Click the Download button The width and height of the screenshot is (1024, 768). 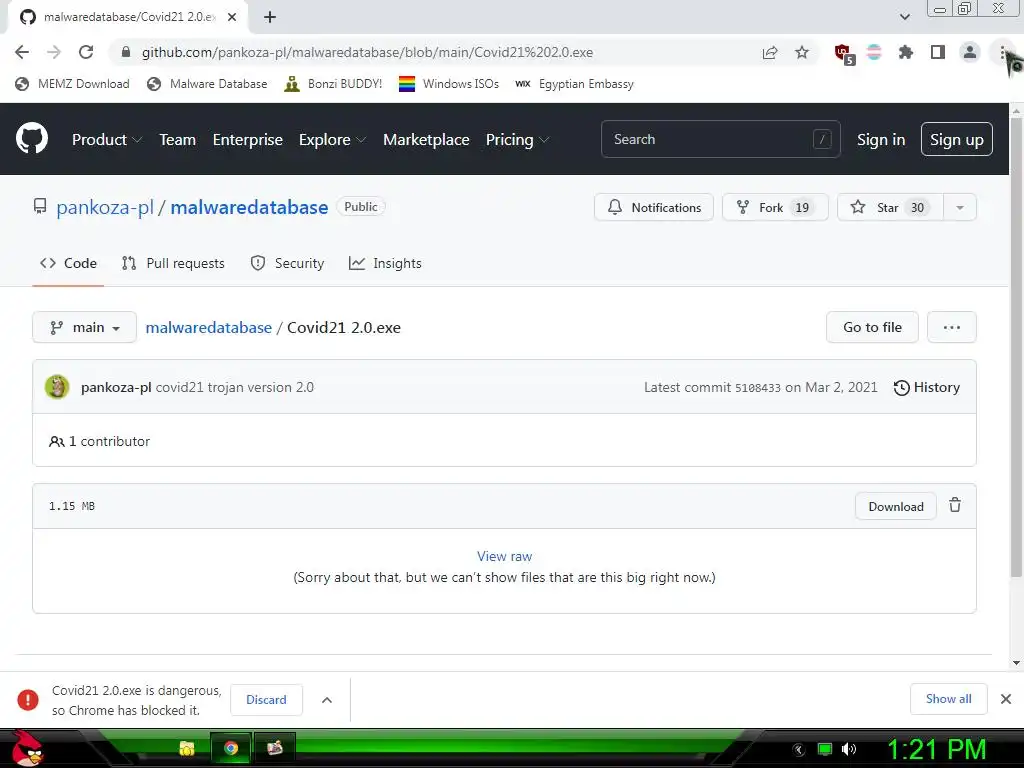click(x=896, y=506)
